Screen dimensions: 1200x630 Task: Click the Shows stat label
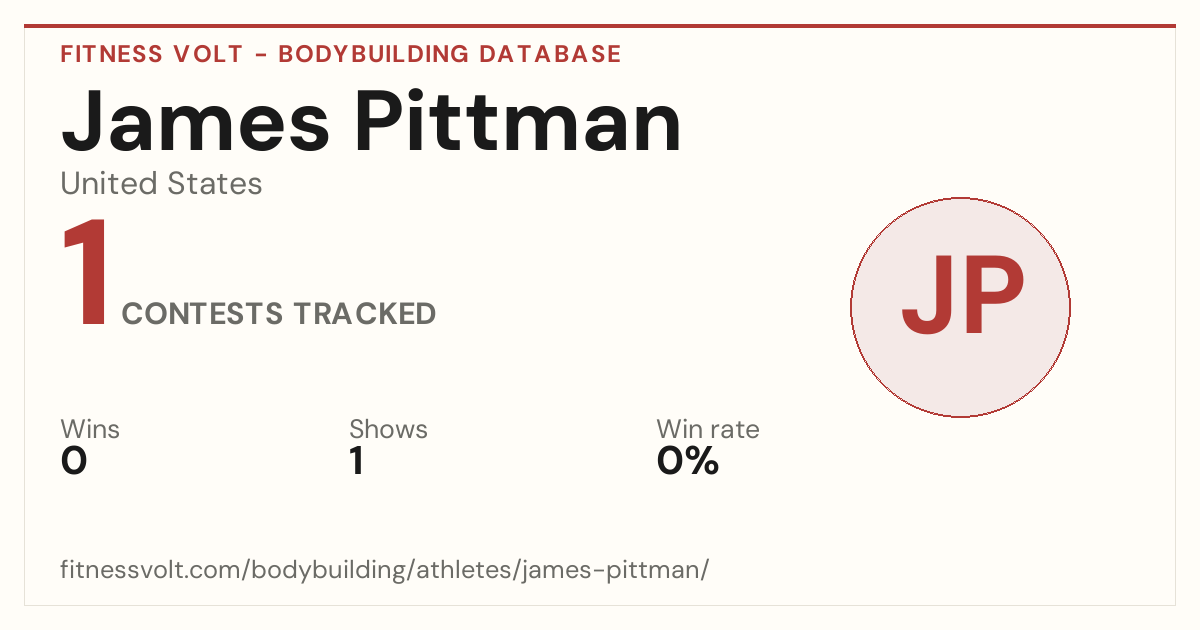(x=388, y=429)
